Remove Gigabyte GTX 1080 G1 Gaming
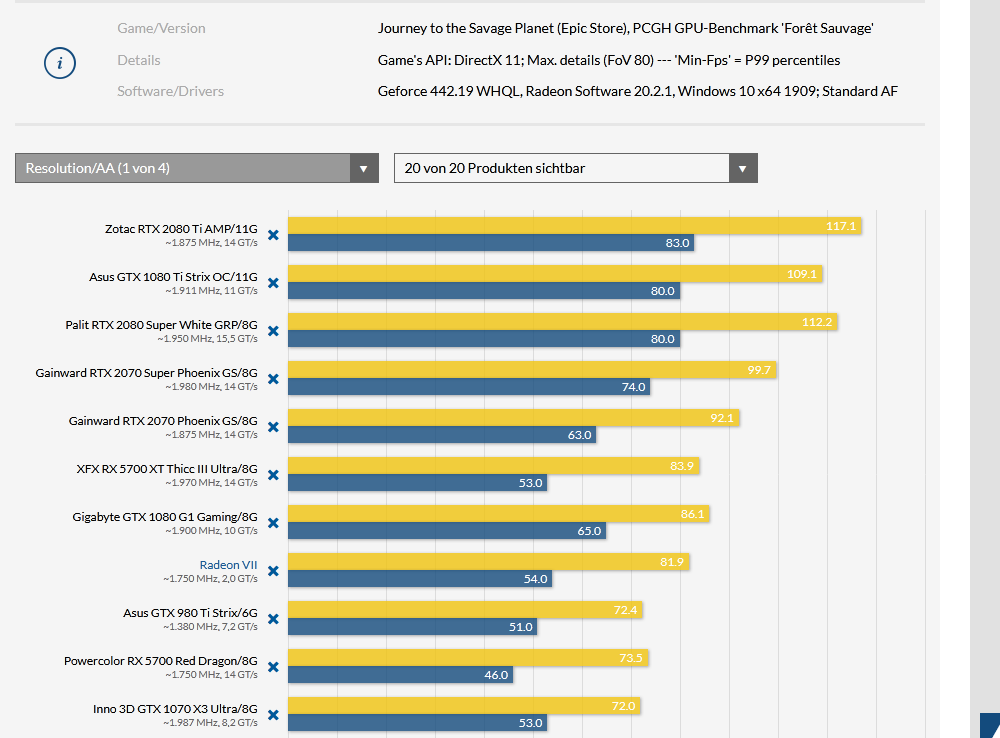Image resolution: width=1000 pixels, height=738 pixels. [x=273, y=522]
